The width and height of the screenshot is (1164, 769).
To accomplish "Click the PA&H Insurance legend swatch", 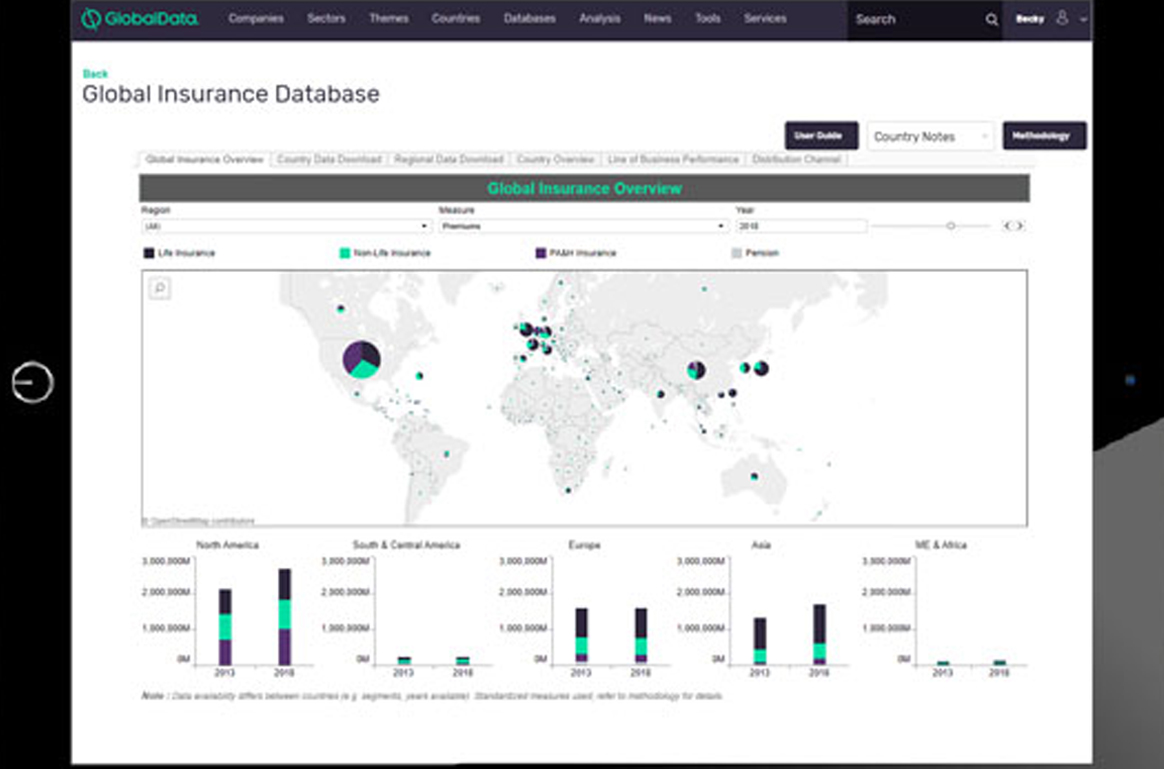I will [x=540, y=253].
